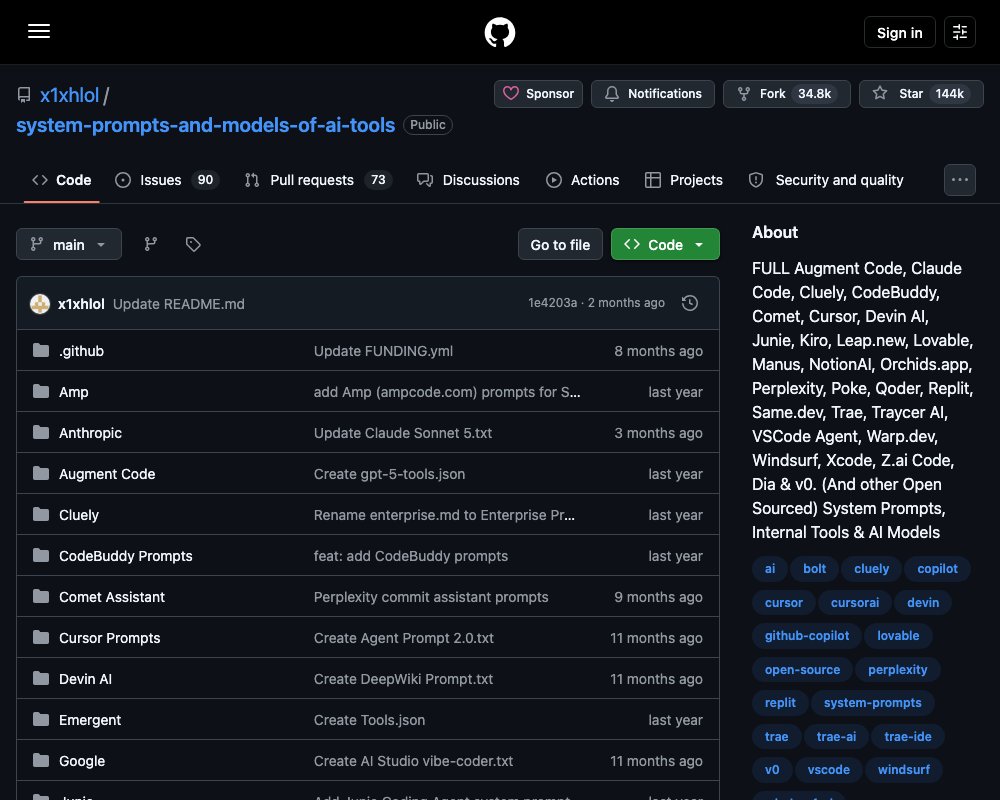Open the hamburger navigation menu
The height and width of the screenshot is (800, 1000).
[39, 31]
